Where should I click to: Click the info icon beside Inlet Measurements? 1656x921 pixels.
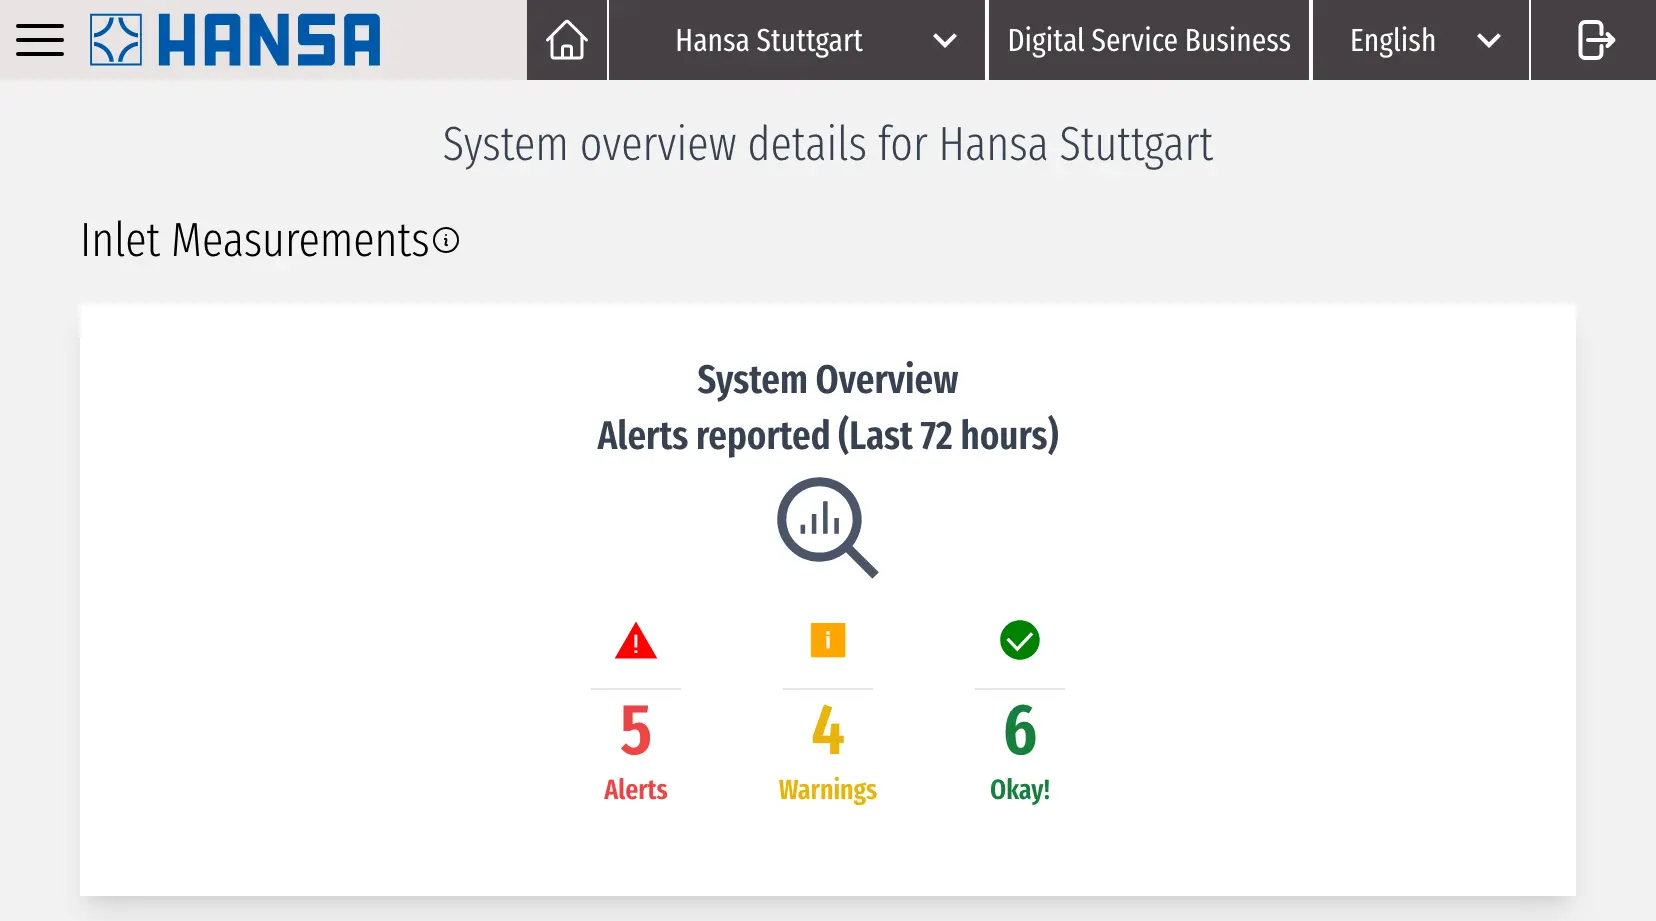pos(446,241)
